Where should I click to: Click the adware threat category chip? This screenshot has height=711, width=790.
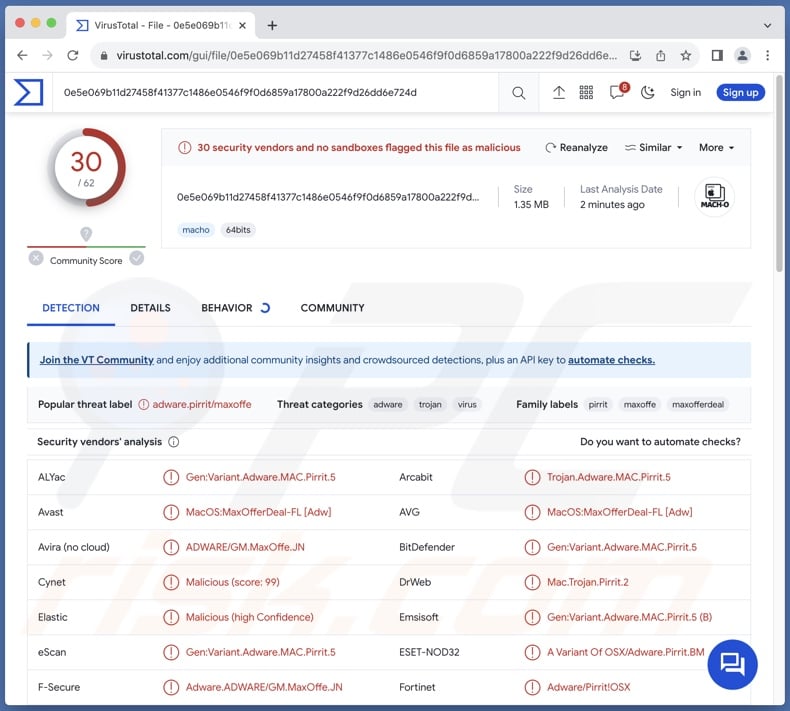click(x=388, y=405)
